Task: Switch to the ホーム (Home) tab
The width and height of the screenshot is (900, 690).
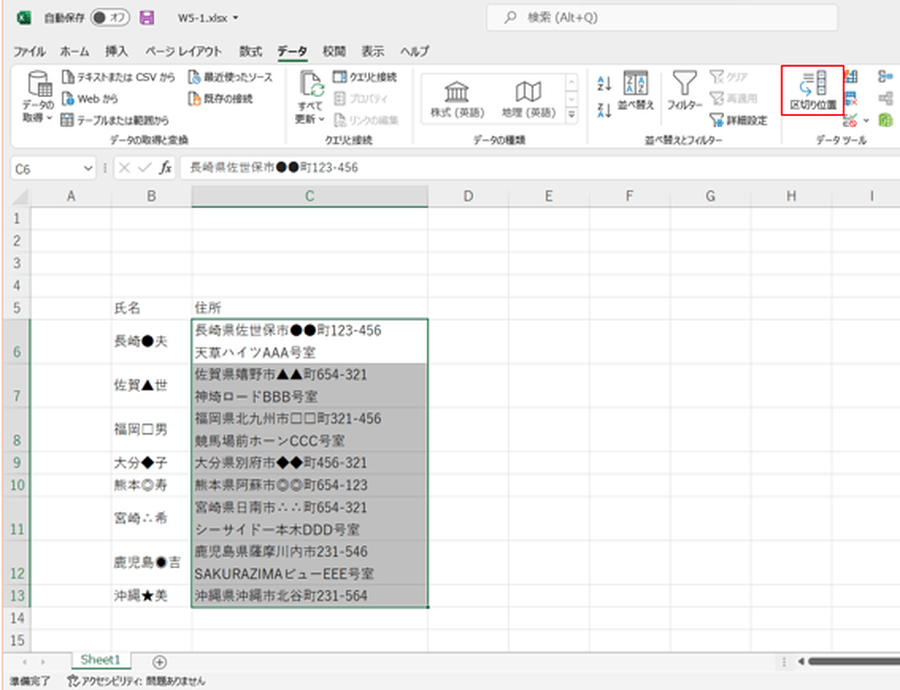Action: 75,52
